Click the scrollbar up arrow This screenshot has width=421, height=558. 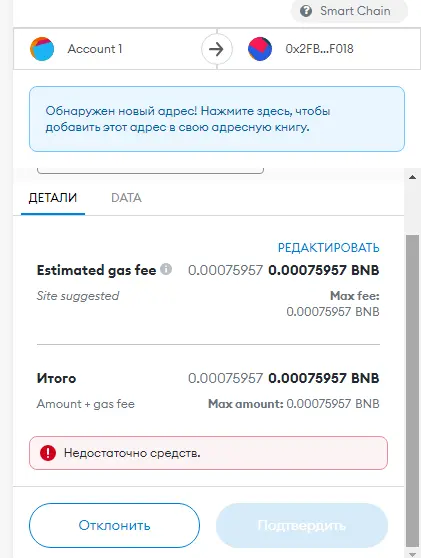click(x=412, y=177)
